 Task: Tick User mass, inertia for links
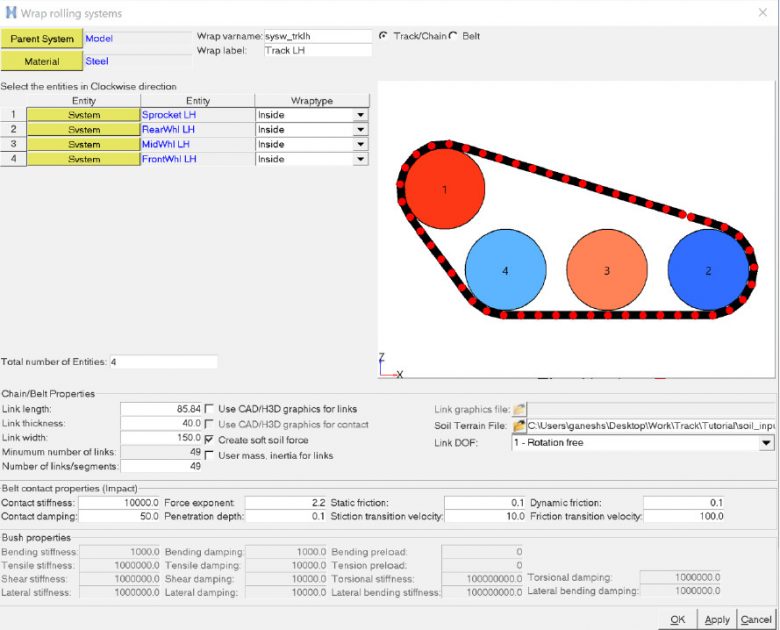tap(210, 456)
